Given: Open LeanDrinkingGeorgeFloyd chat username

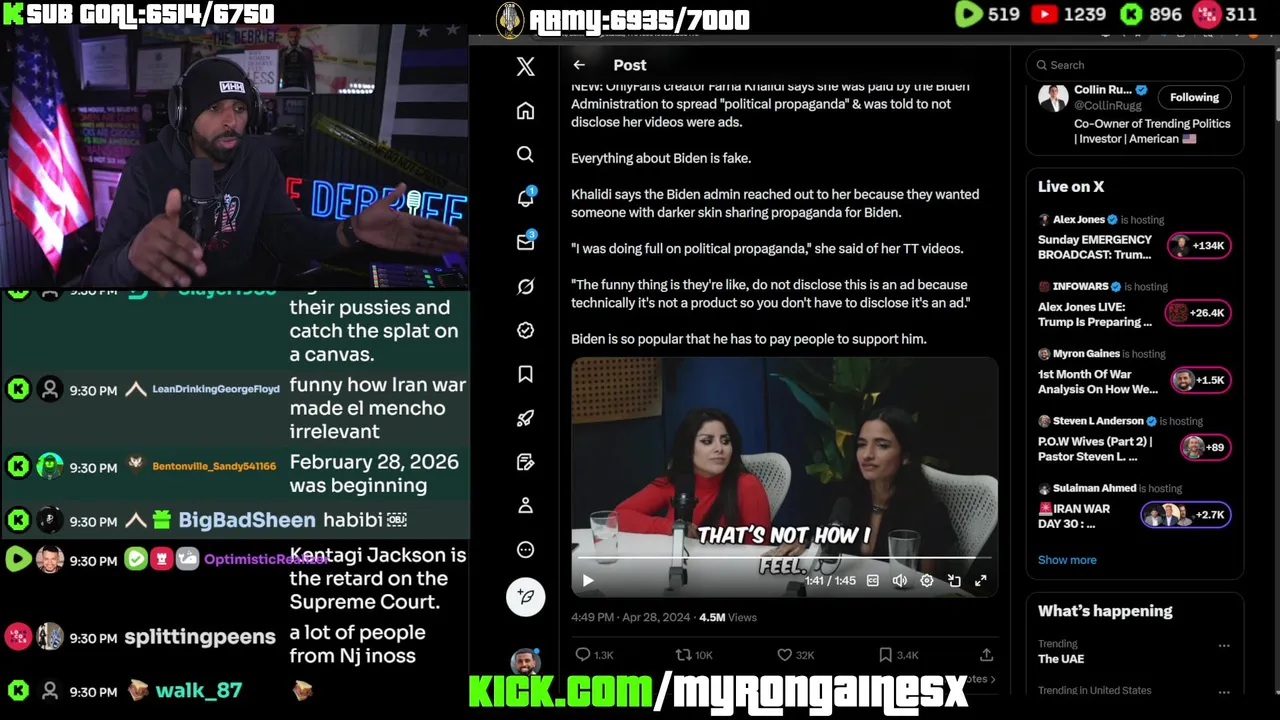Looking at the screenshot, I should point(215,389).
